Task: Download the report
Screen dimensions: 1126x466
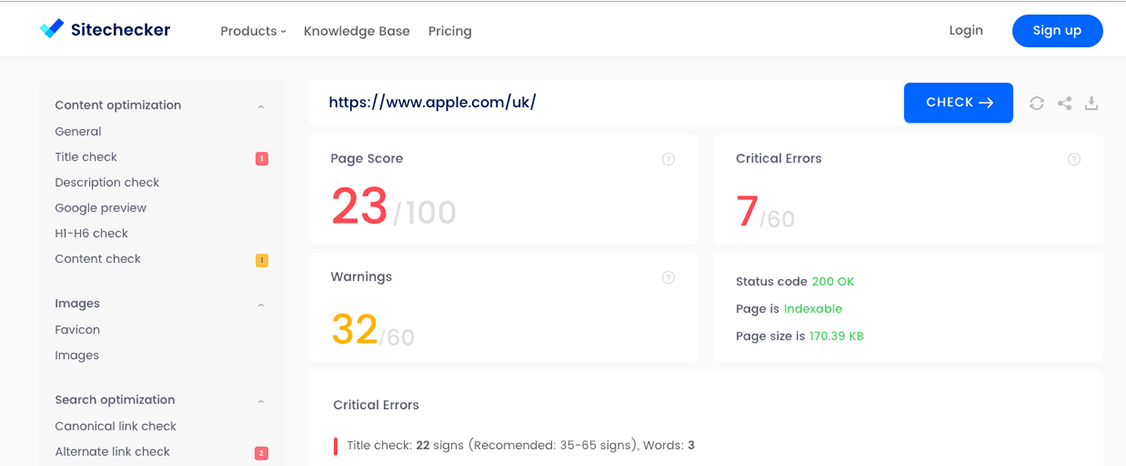Action: pos(1092,103)
